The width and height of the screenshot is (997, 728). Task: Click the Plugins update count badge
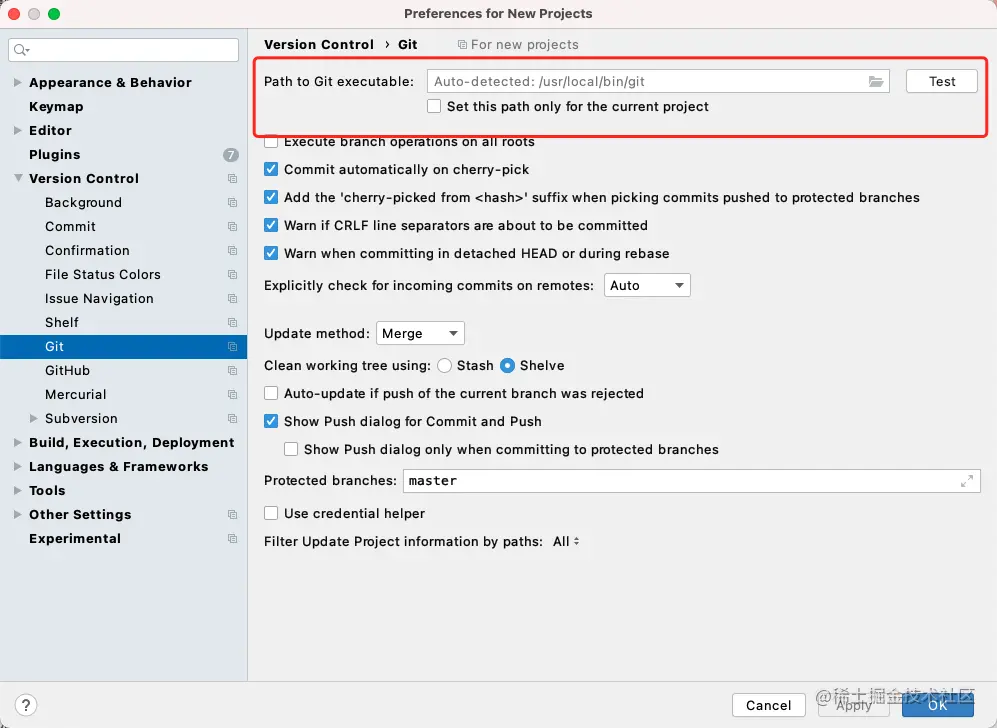[230, 155]
